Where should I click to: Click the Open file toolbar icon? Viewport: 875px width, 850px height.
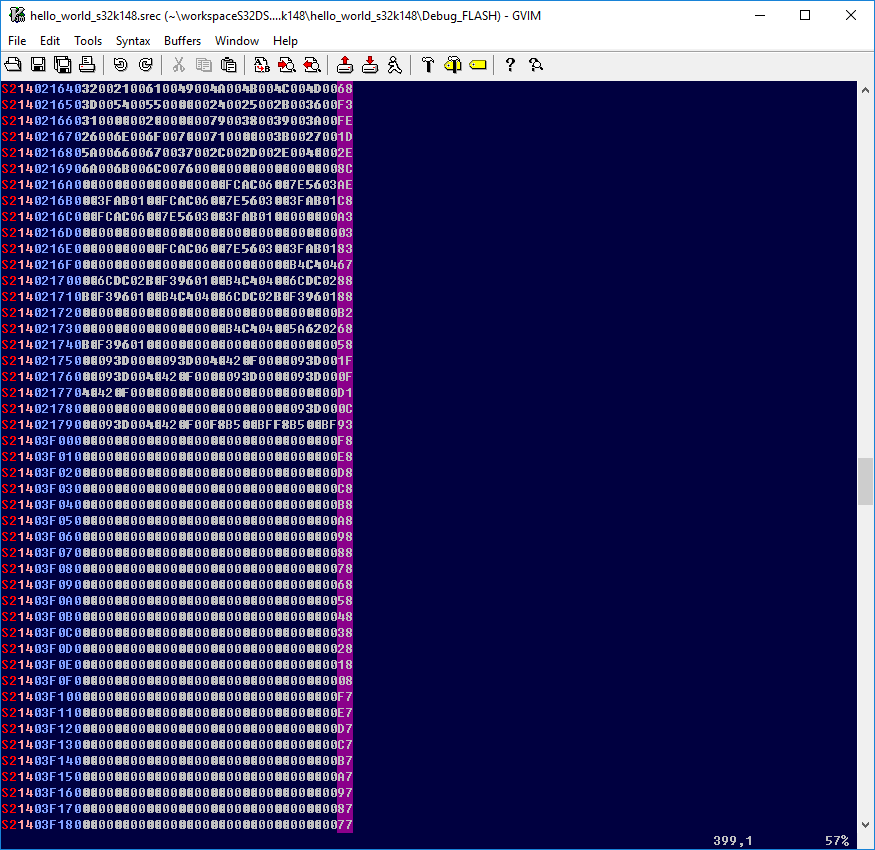click(13, 65)
